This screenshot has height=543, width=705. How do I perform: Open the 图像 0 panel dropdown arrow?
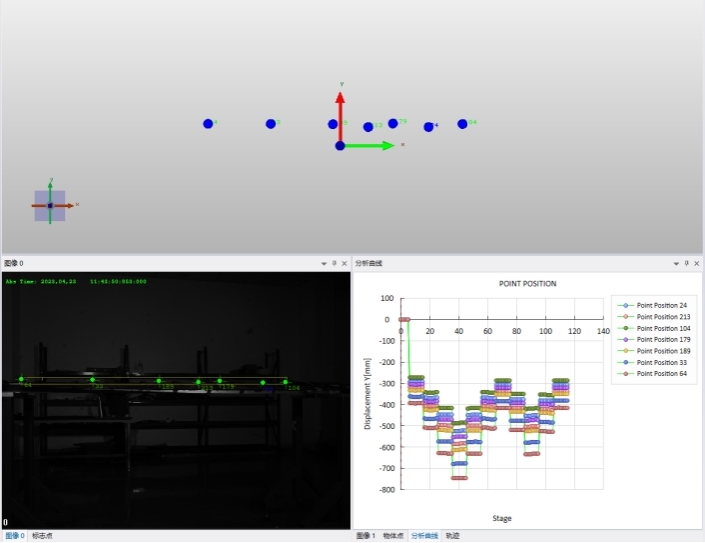[324, 263]
